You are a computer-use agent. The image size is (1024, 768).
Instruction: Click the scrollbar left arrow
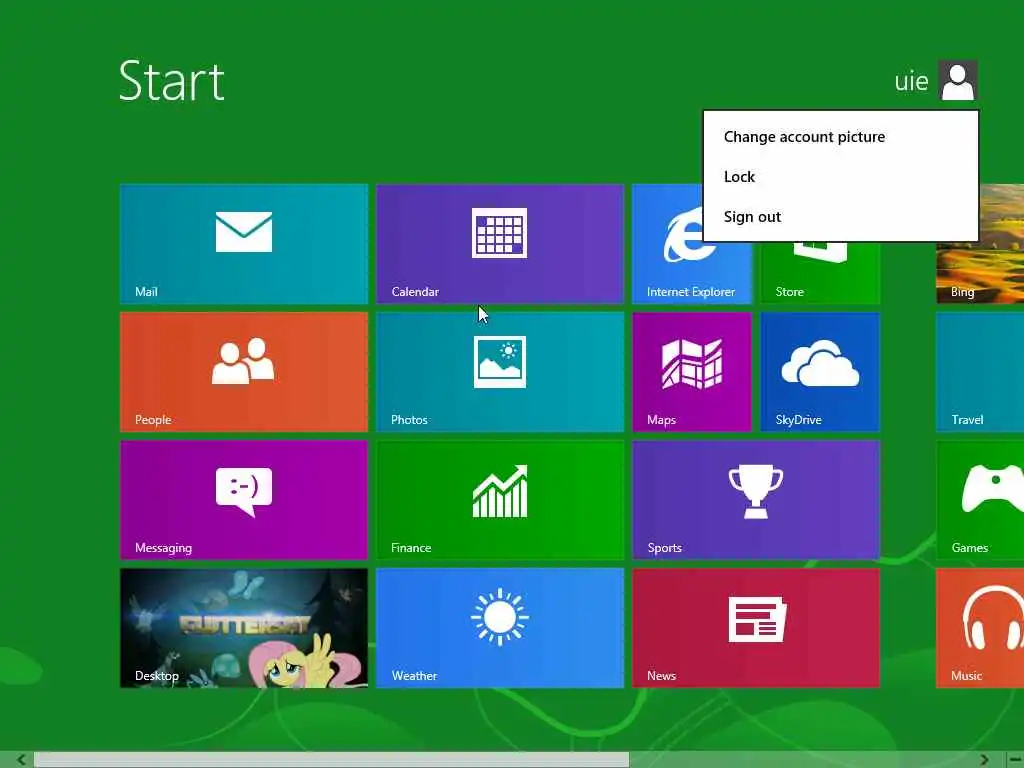(21, 760)
